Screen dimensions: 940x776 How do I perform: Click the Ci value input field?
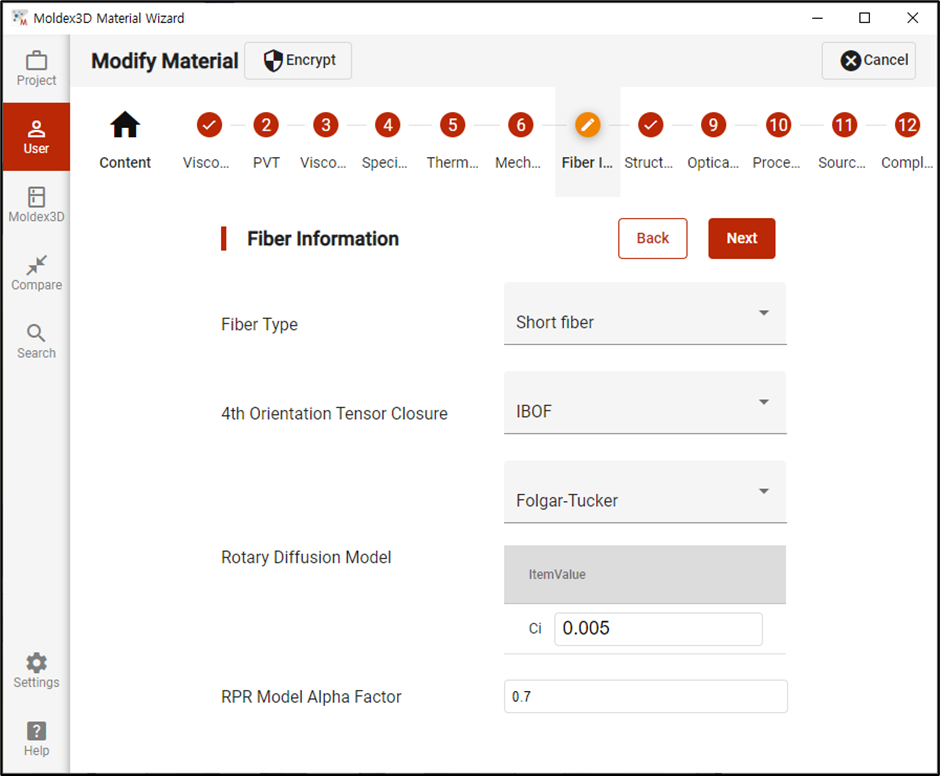coord(658,628)
